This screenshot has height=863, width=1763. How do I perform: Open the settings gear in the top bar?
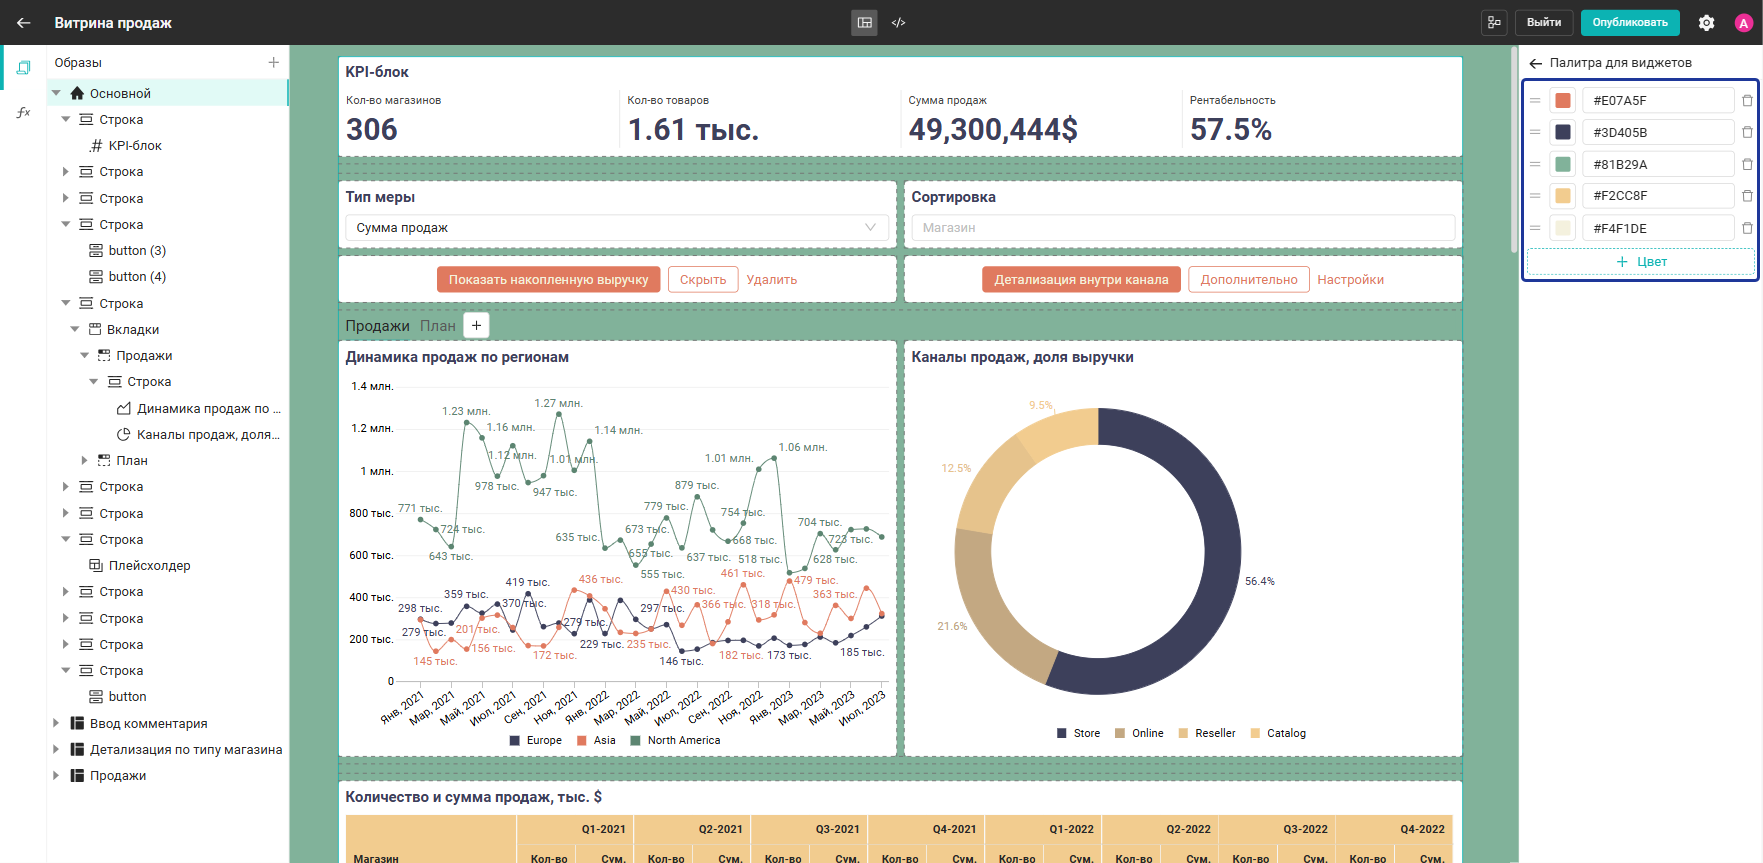1706,22
